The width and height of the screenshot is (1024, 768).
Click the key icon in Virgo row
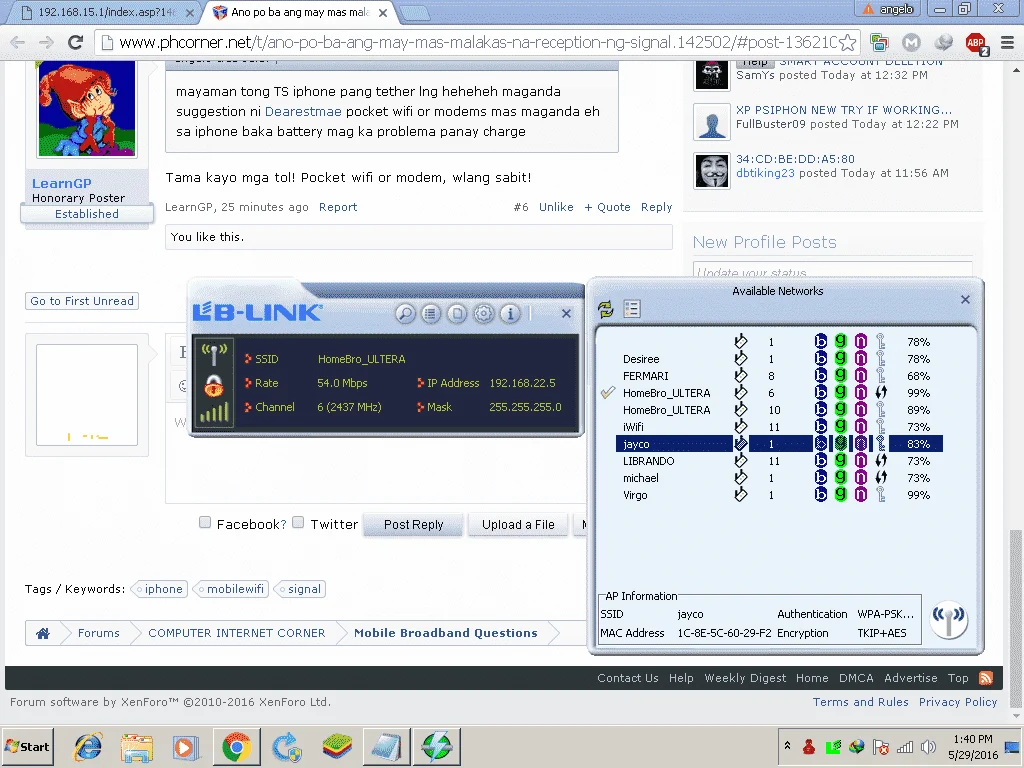[881, 495]
